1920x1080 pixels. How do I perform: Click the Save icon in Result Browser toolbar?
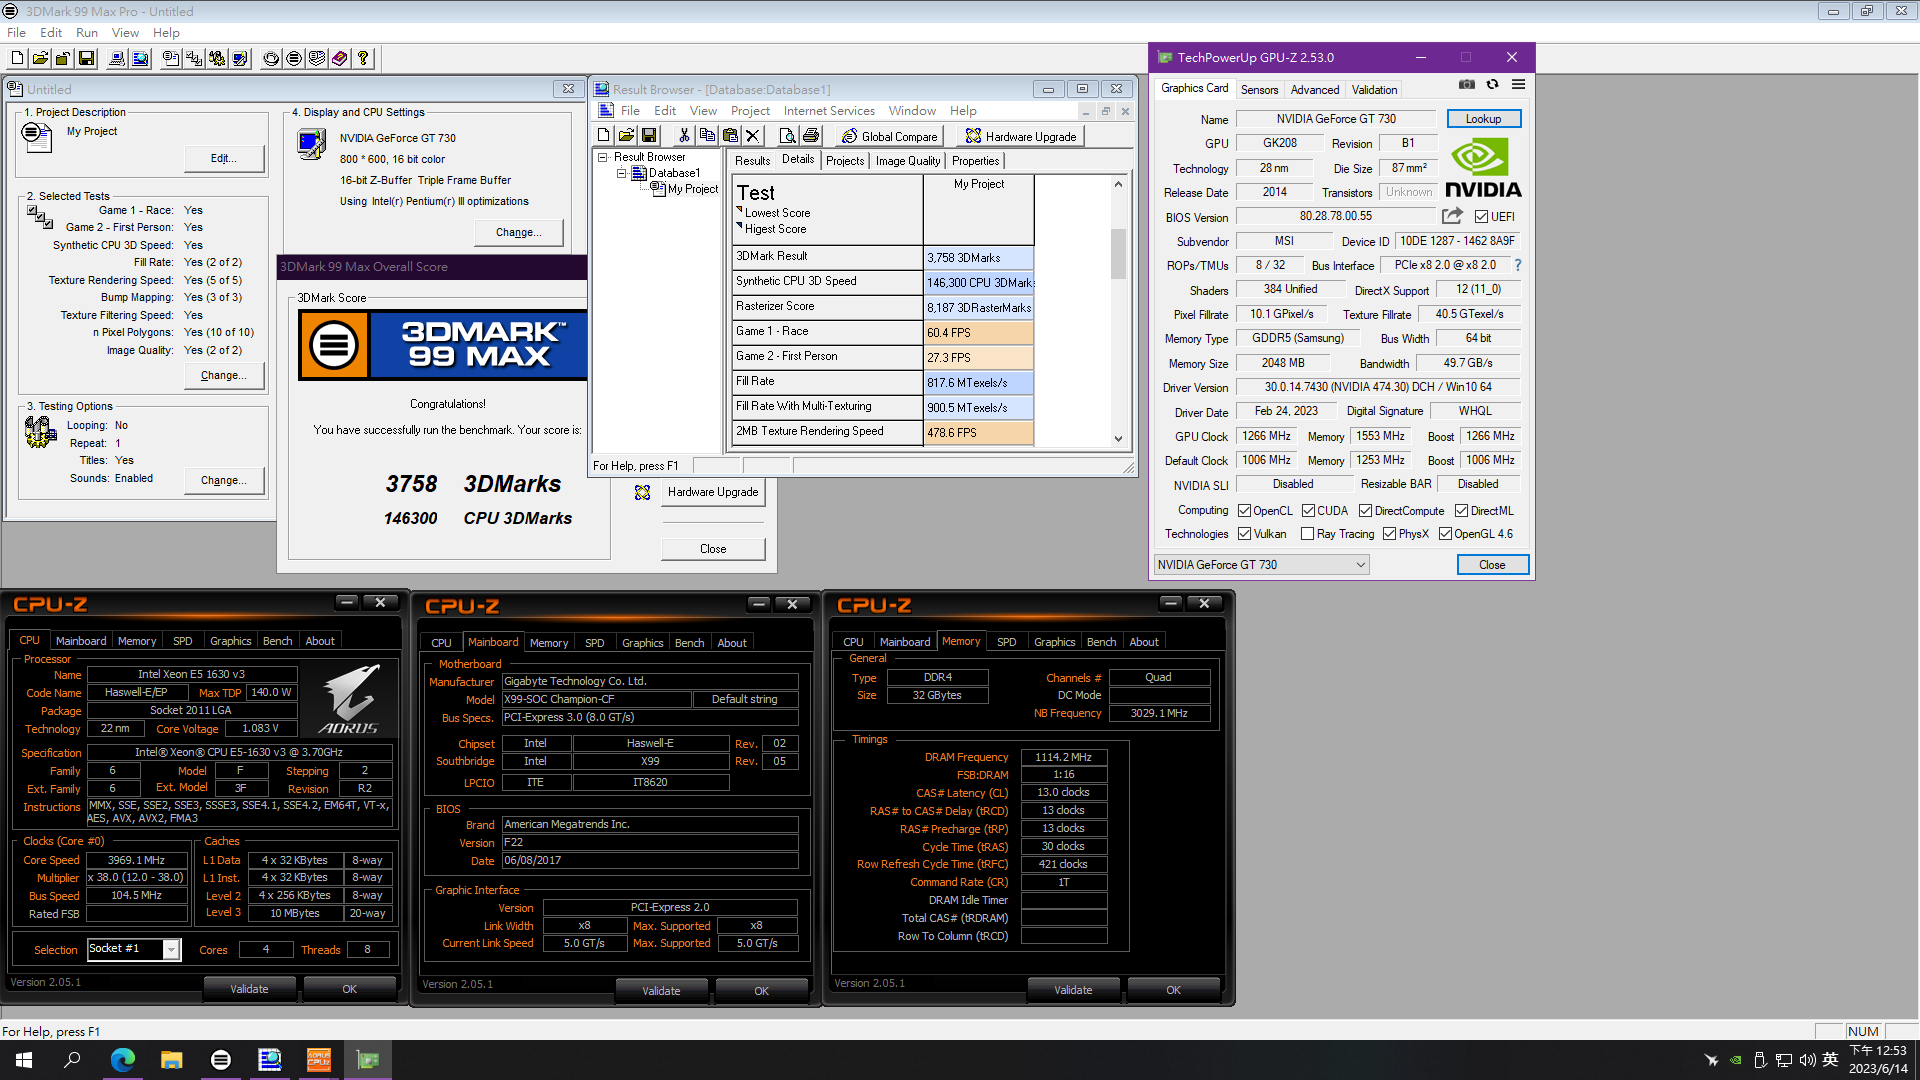[x=649, y=136]
